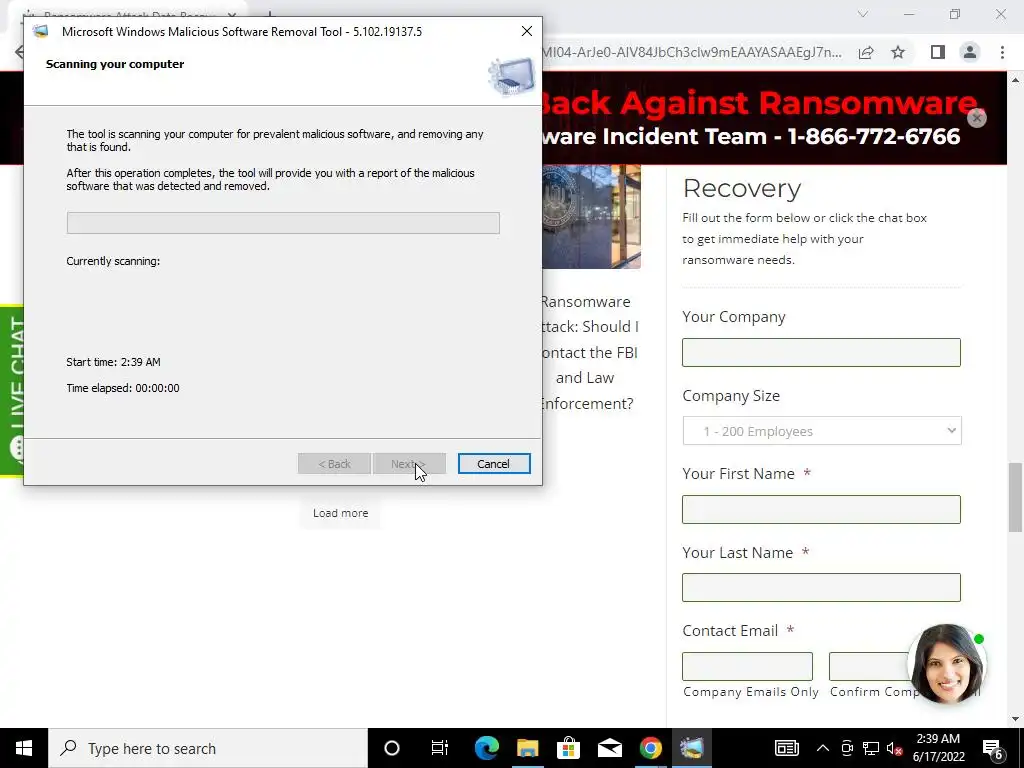Click the scroll-up arrow of page scrollbar
This screenshot has width=1024, height=768.
[x=1016, y=80]
